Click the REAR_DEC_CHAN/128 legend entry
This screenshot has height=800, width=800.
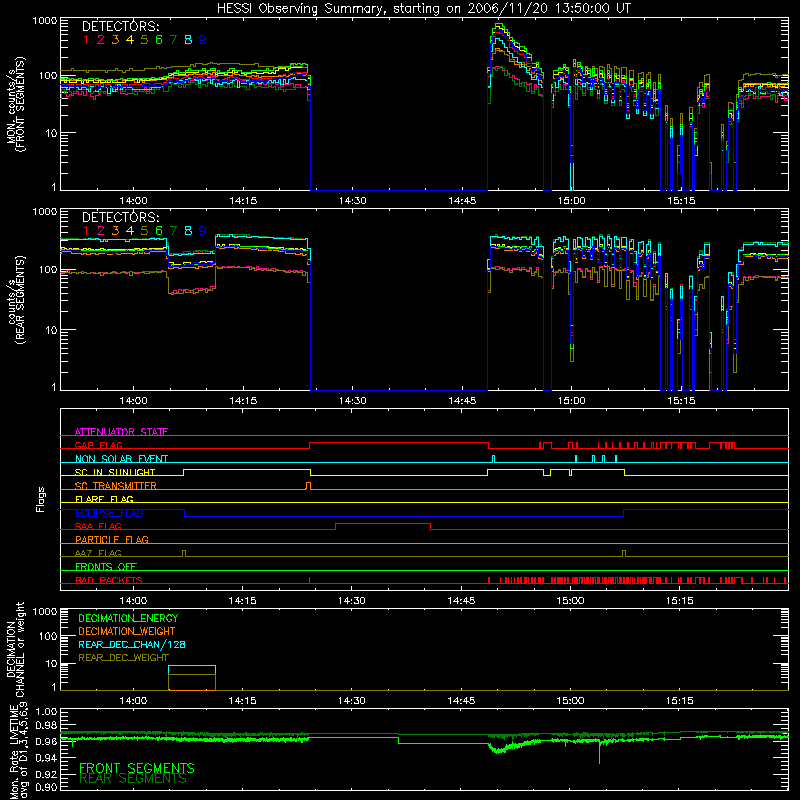tap(132, 645)
